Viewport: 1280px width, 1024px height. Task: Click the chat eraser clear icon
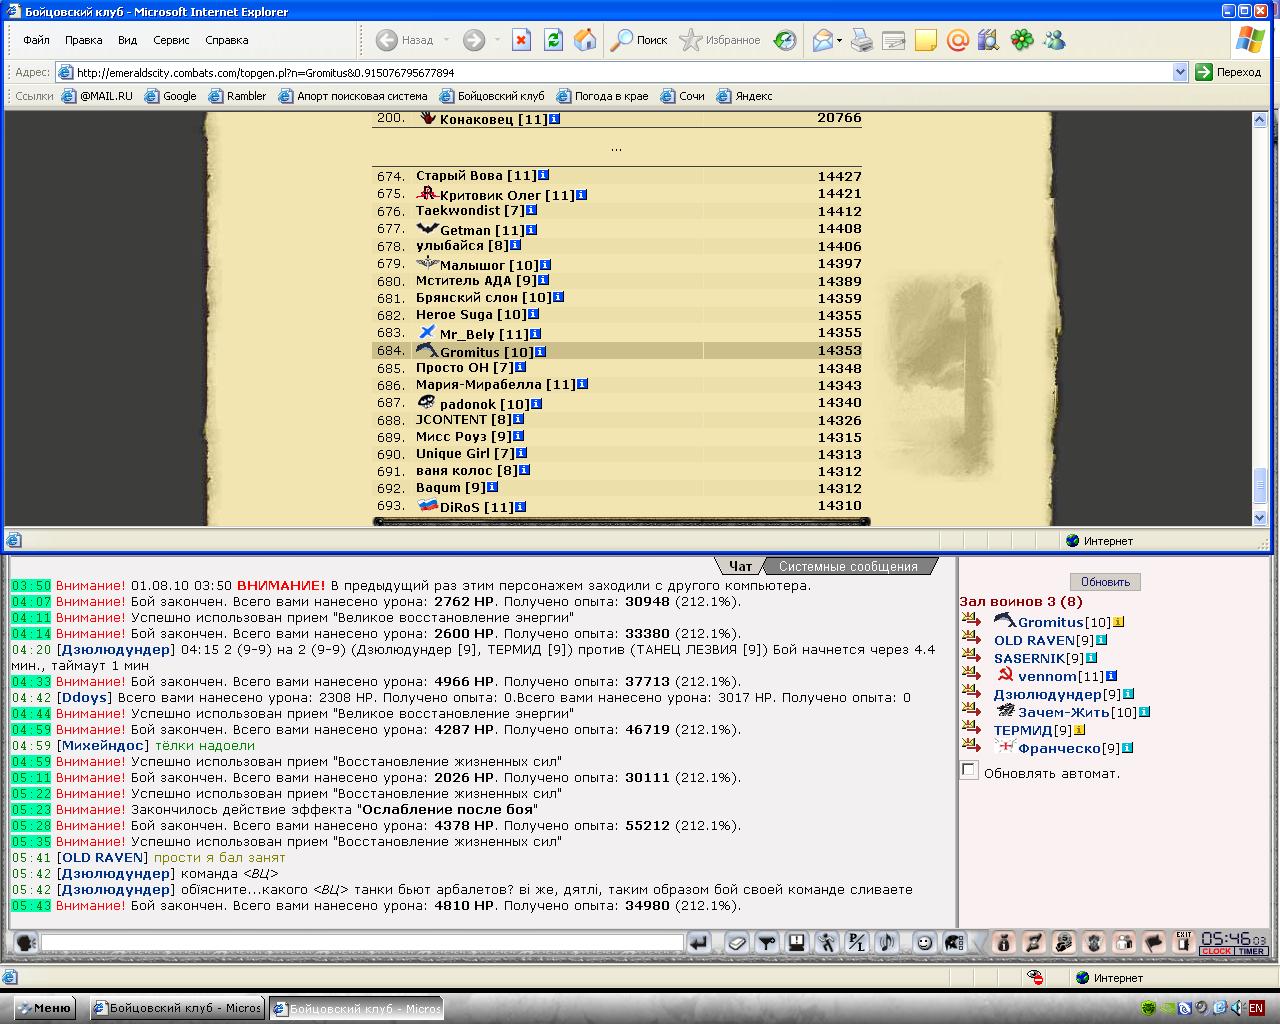(x=737, y=942)
